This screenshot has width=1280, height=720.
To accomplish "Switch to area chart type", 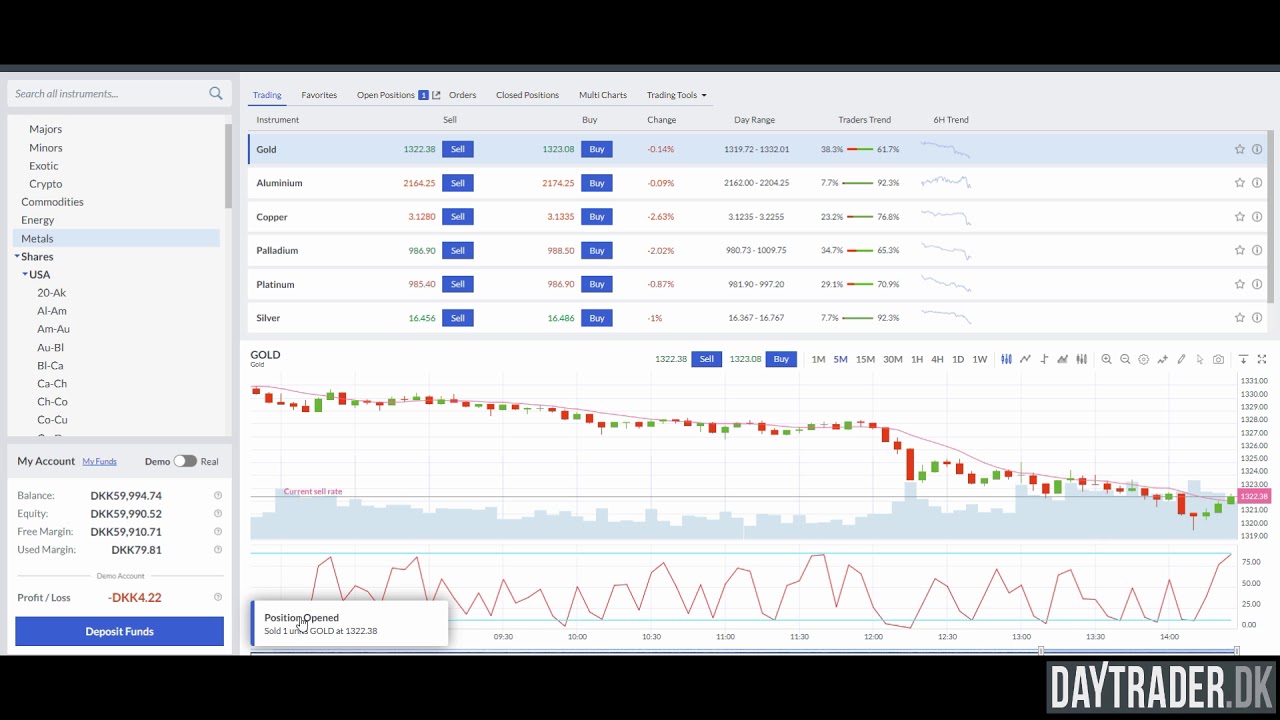I will coord(1062,359).
